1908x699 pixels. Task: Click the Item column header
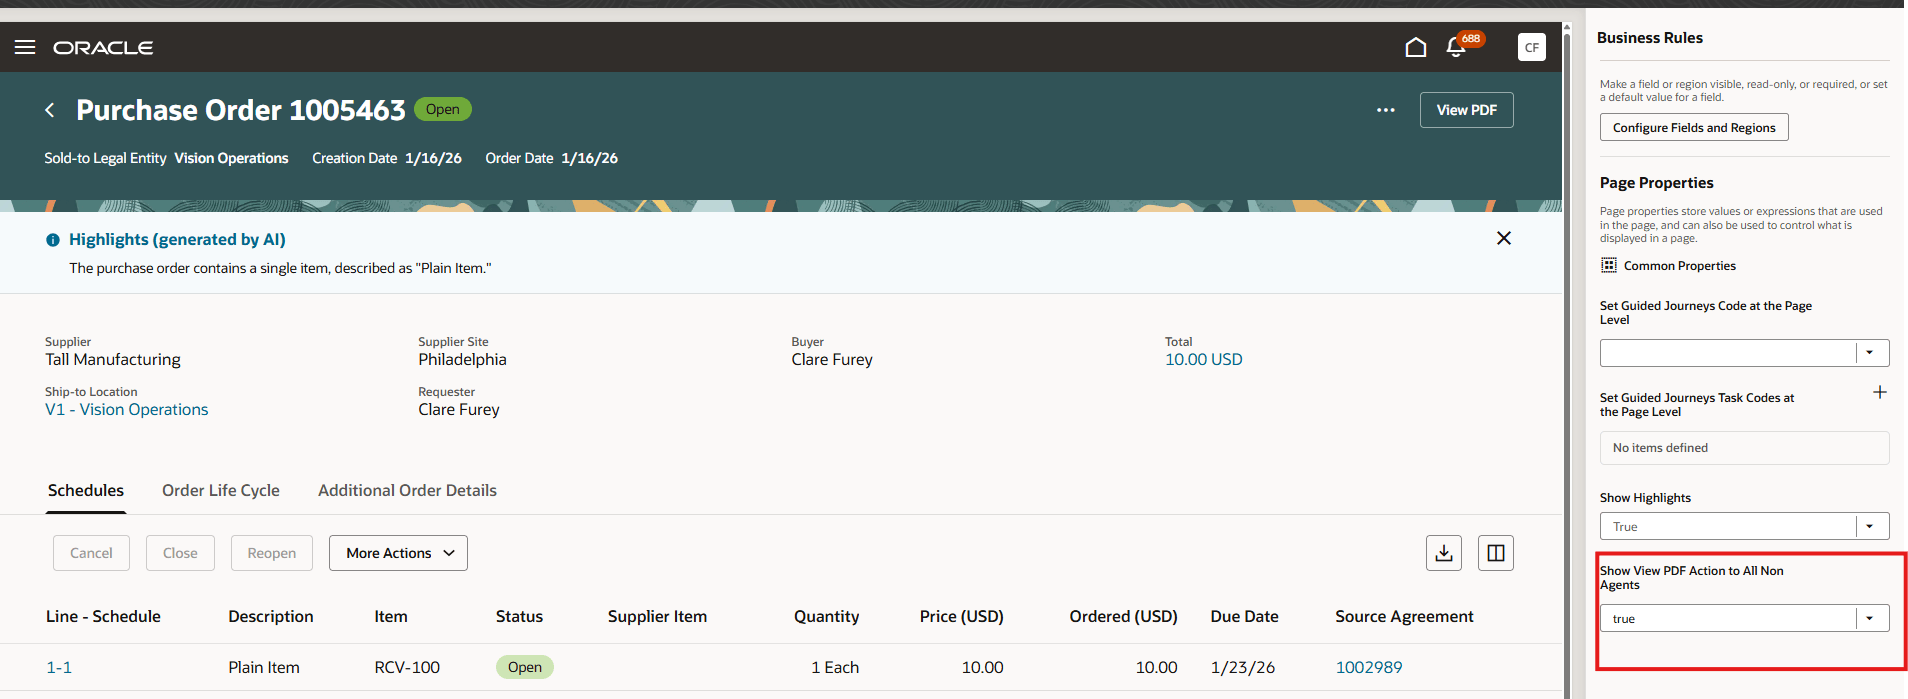[x=391, y=616]
